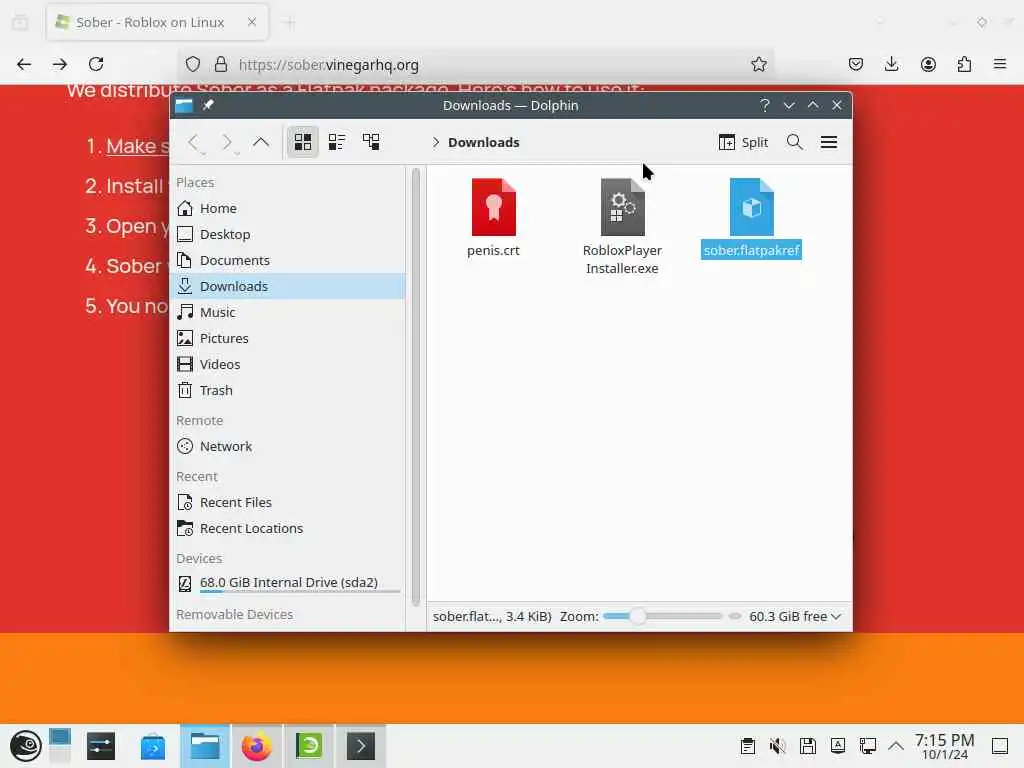Open Firefox extensions puzzle icon
The height and width of the screenshot is (768, 1024).
(964, 64)
